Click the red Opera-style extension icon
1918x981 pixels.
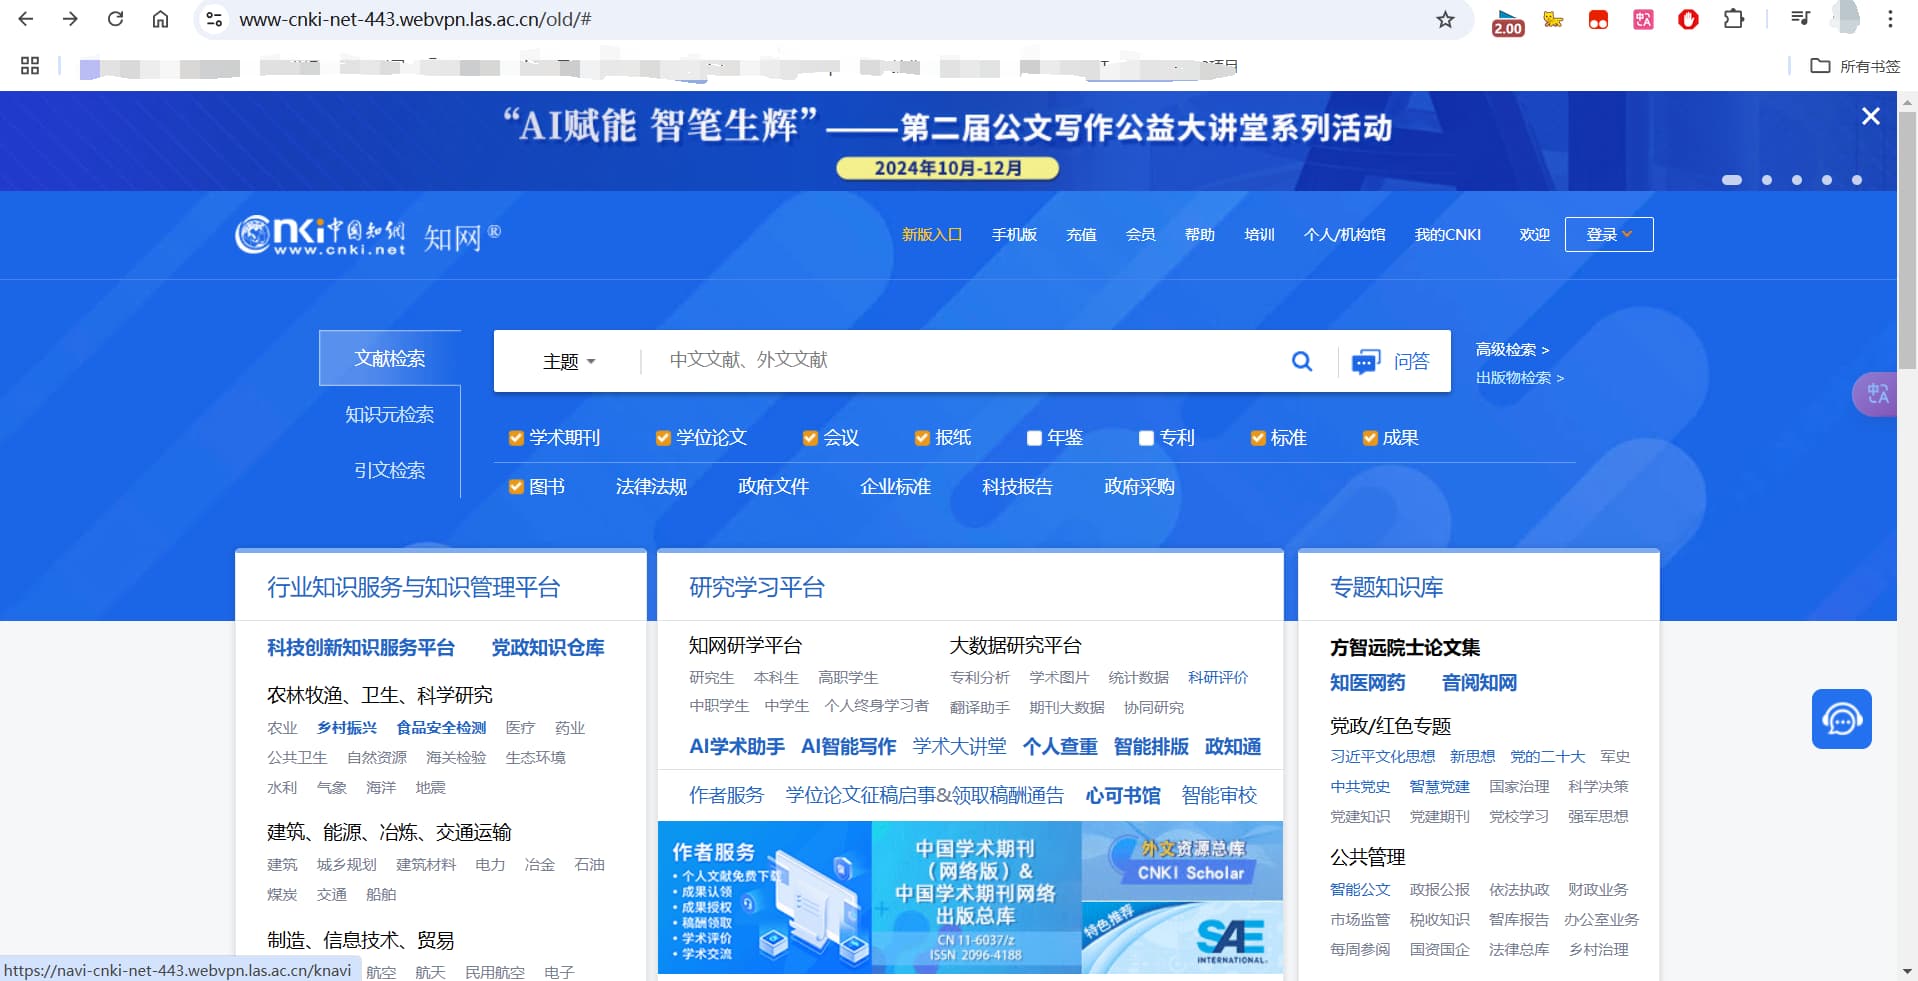[x=1688, y=19]
